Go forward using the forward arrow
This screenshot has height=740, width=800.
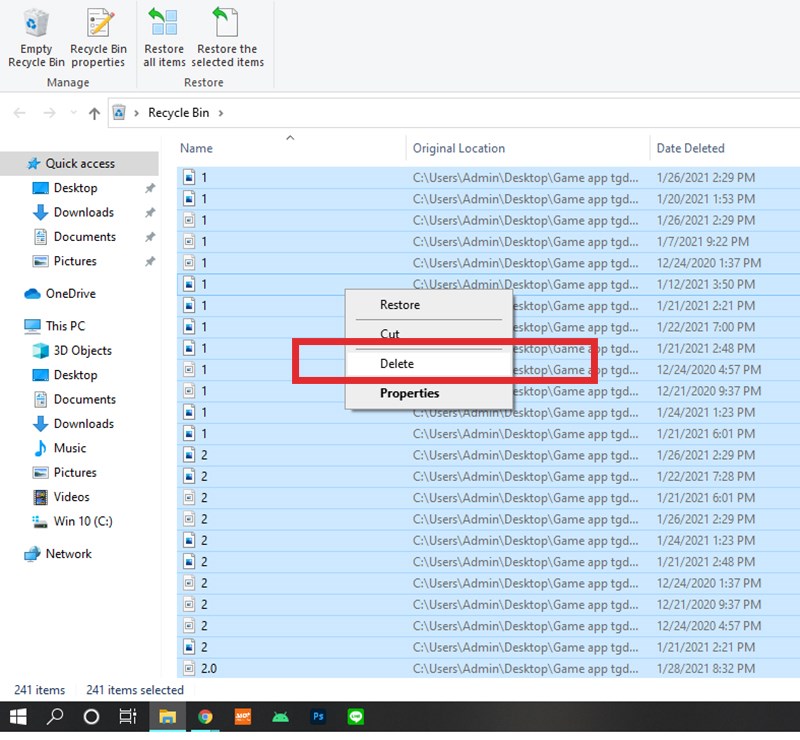coord(49,113)
